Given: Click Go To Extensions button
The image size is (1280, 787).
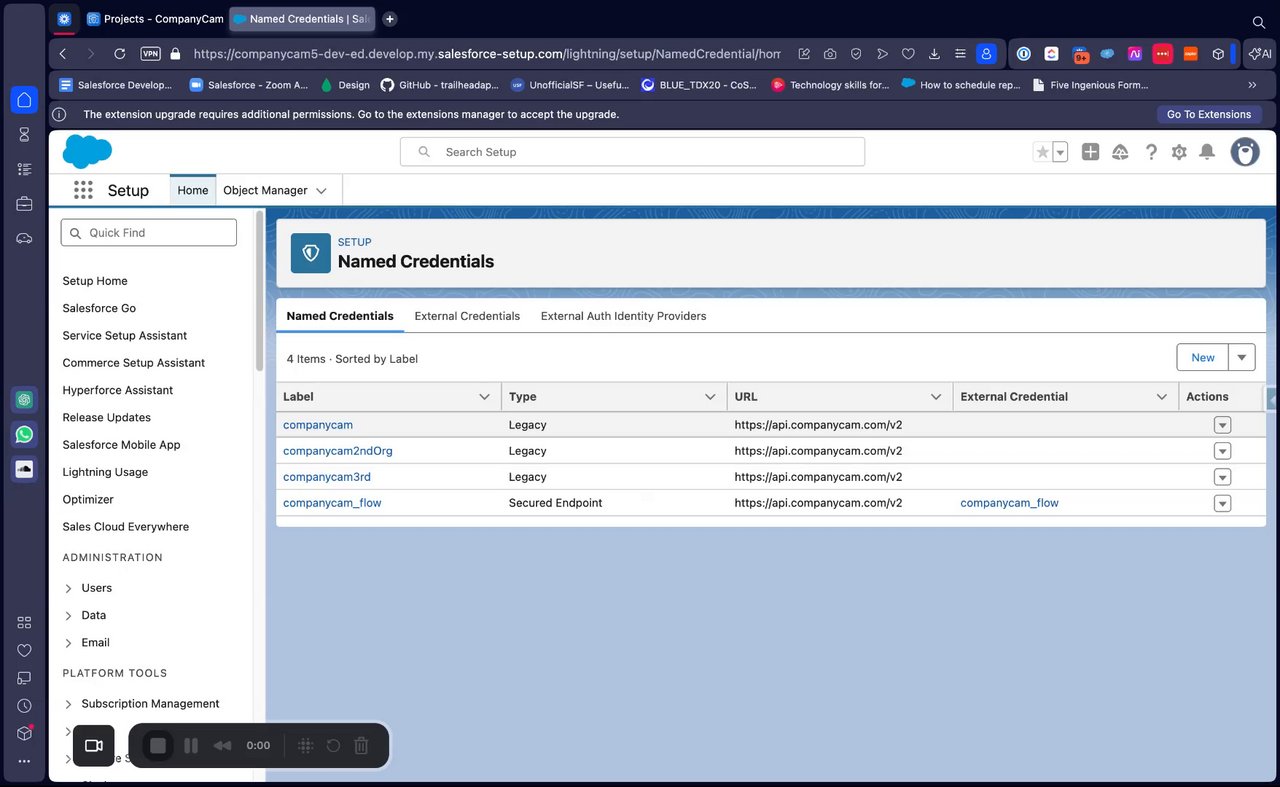Looking at the screenshot, I should (x=1209, y=114).
